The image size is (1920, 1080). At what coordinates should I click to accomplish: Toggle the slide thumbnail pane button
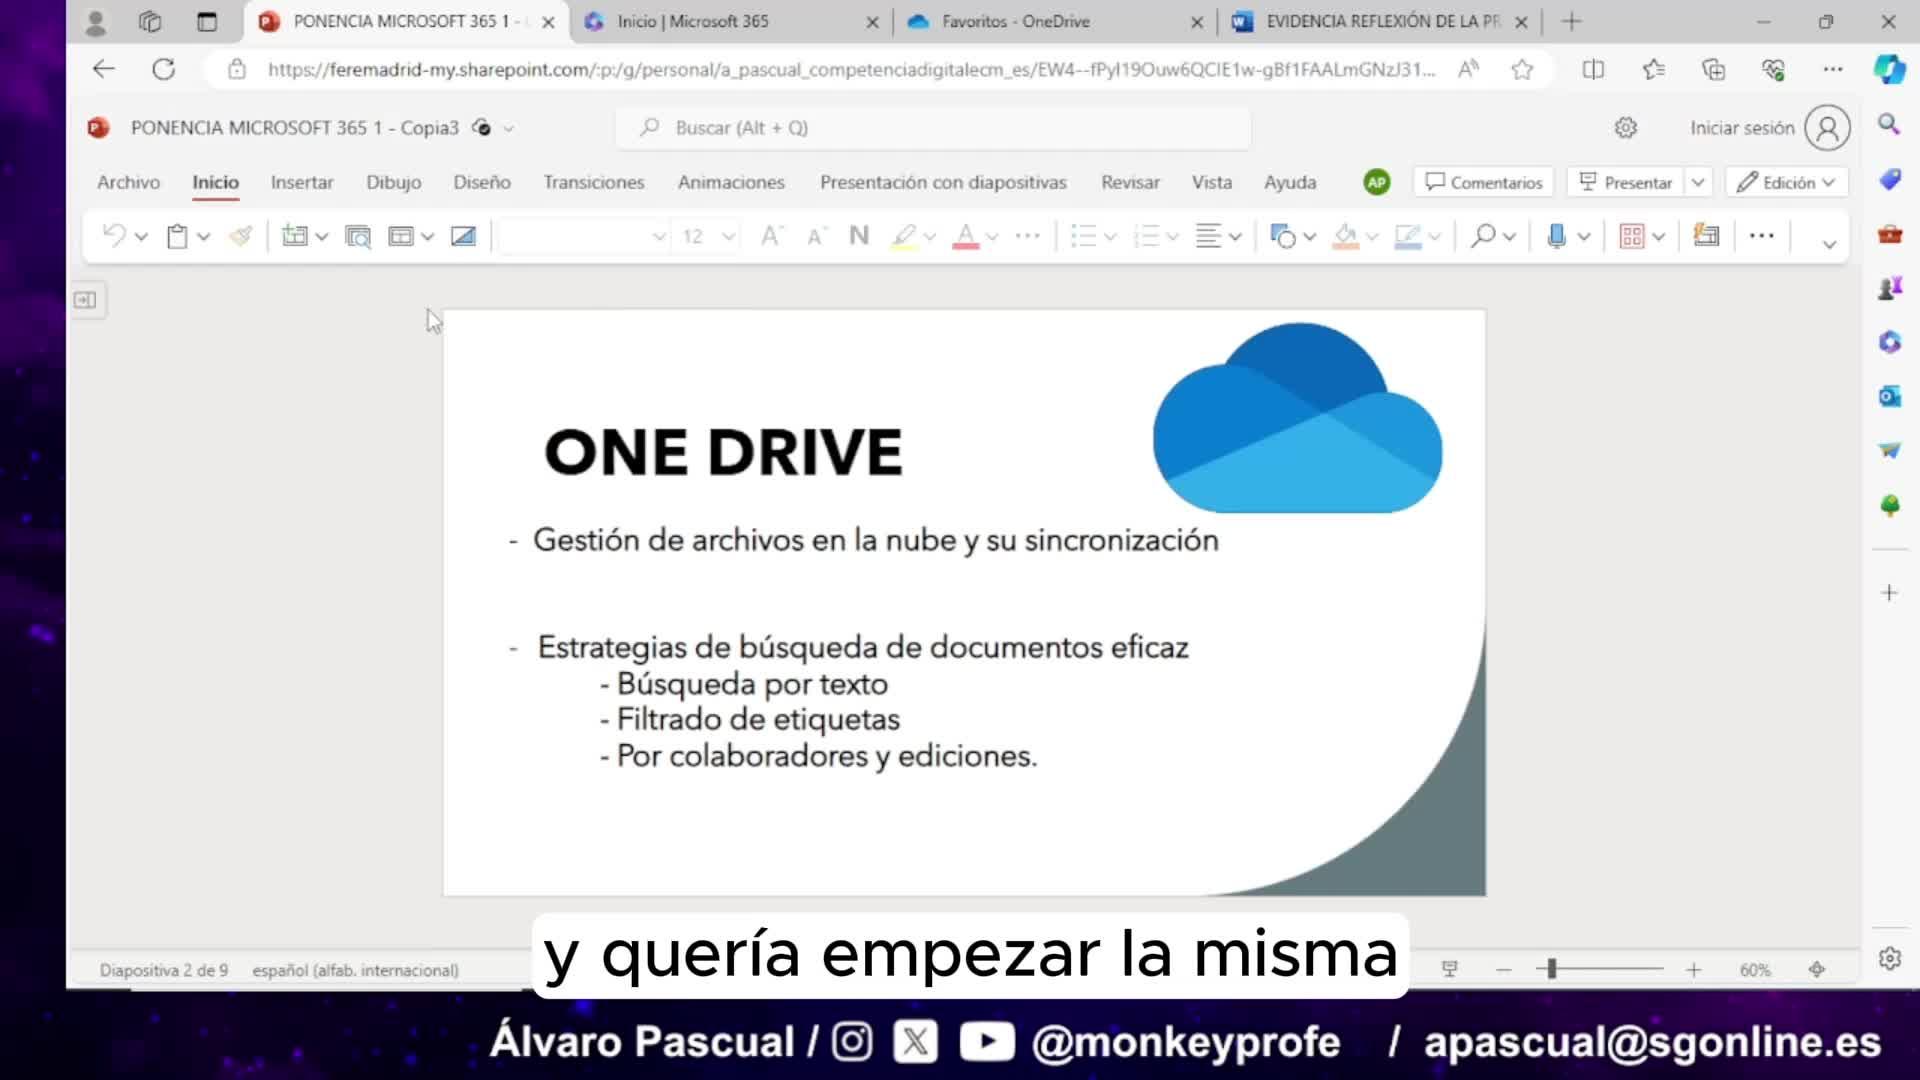coord(85,300)
